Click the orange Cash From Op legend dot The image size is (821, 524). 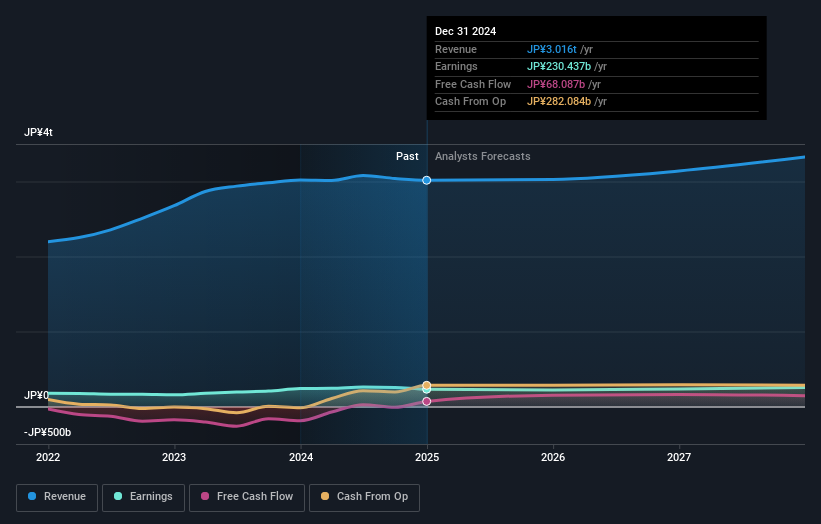(325, 496)
